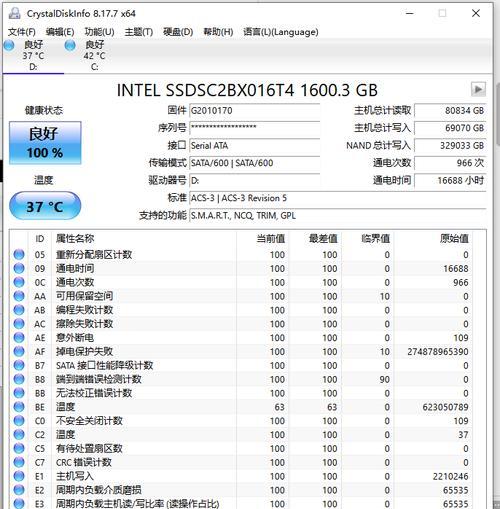The width and height of the screenshot is (500, 509).
Task: Click the 良好 100 % health status button
Action: coord(45,143)
